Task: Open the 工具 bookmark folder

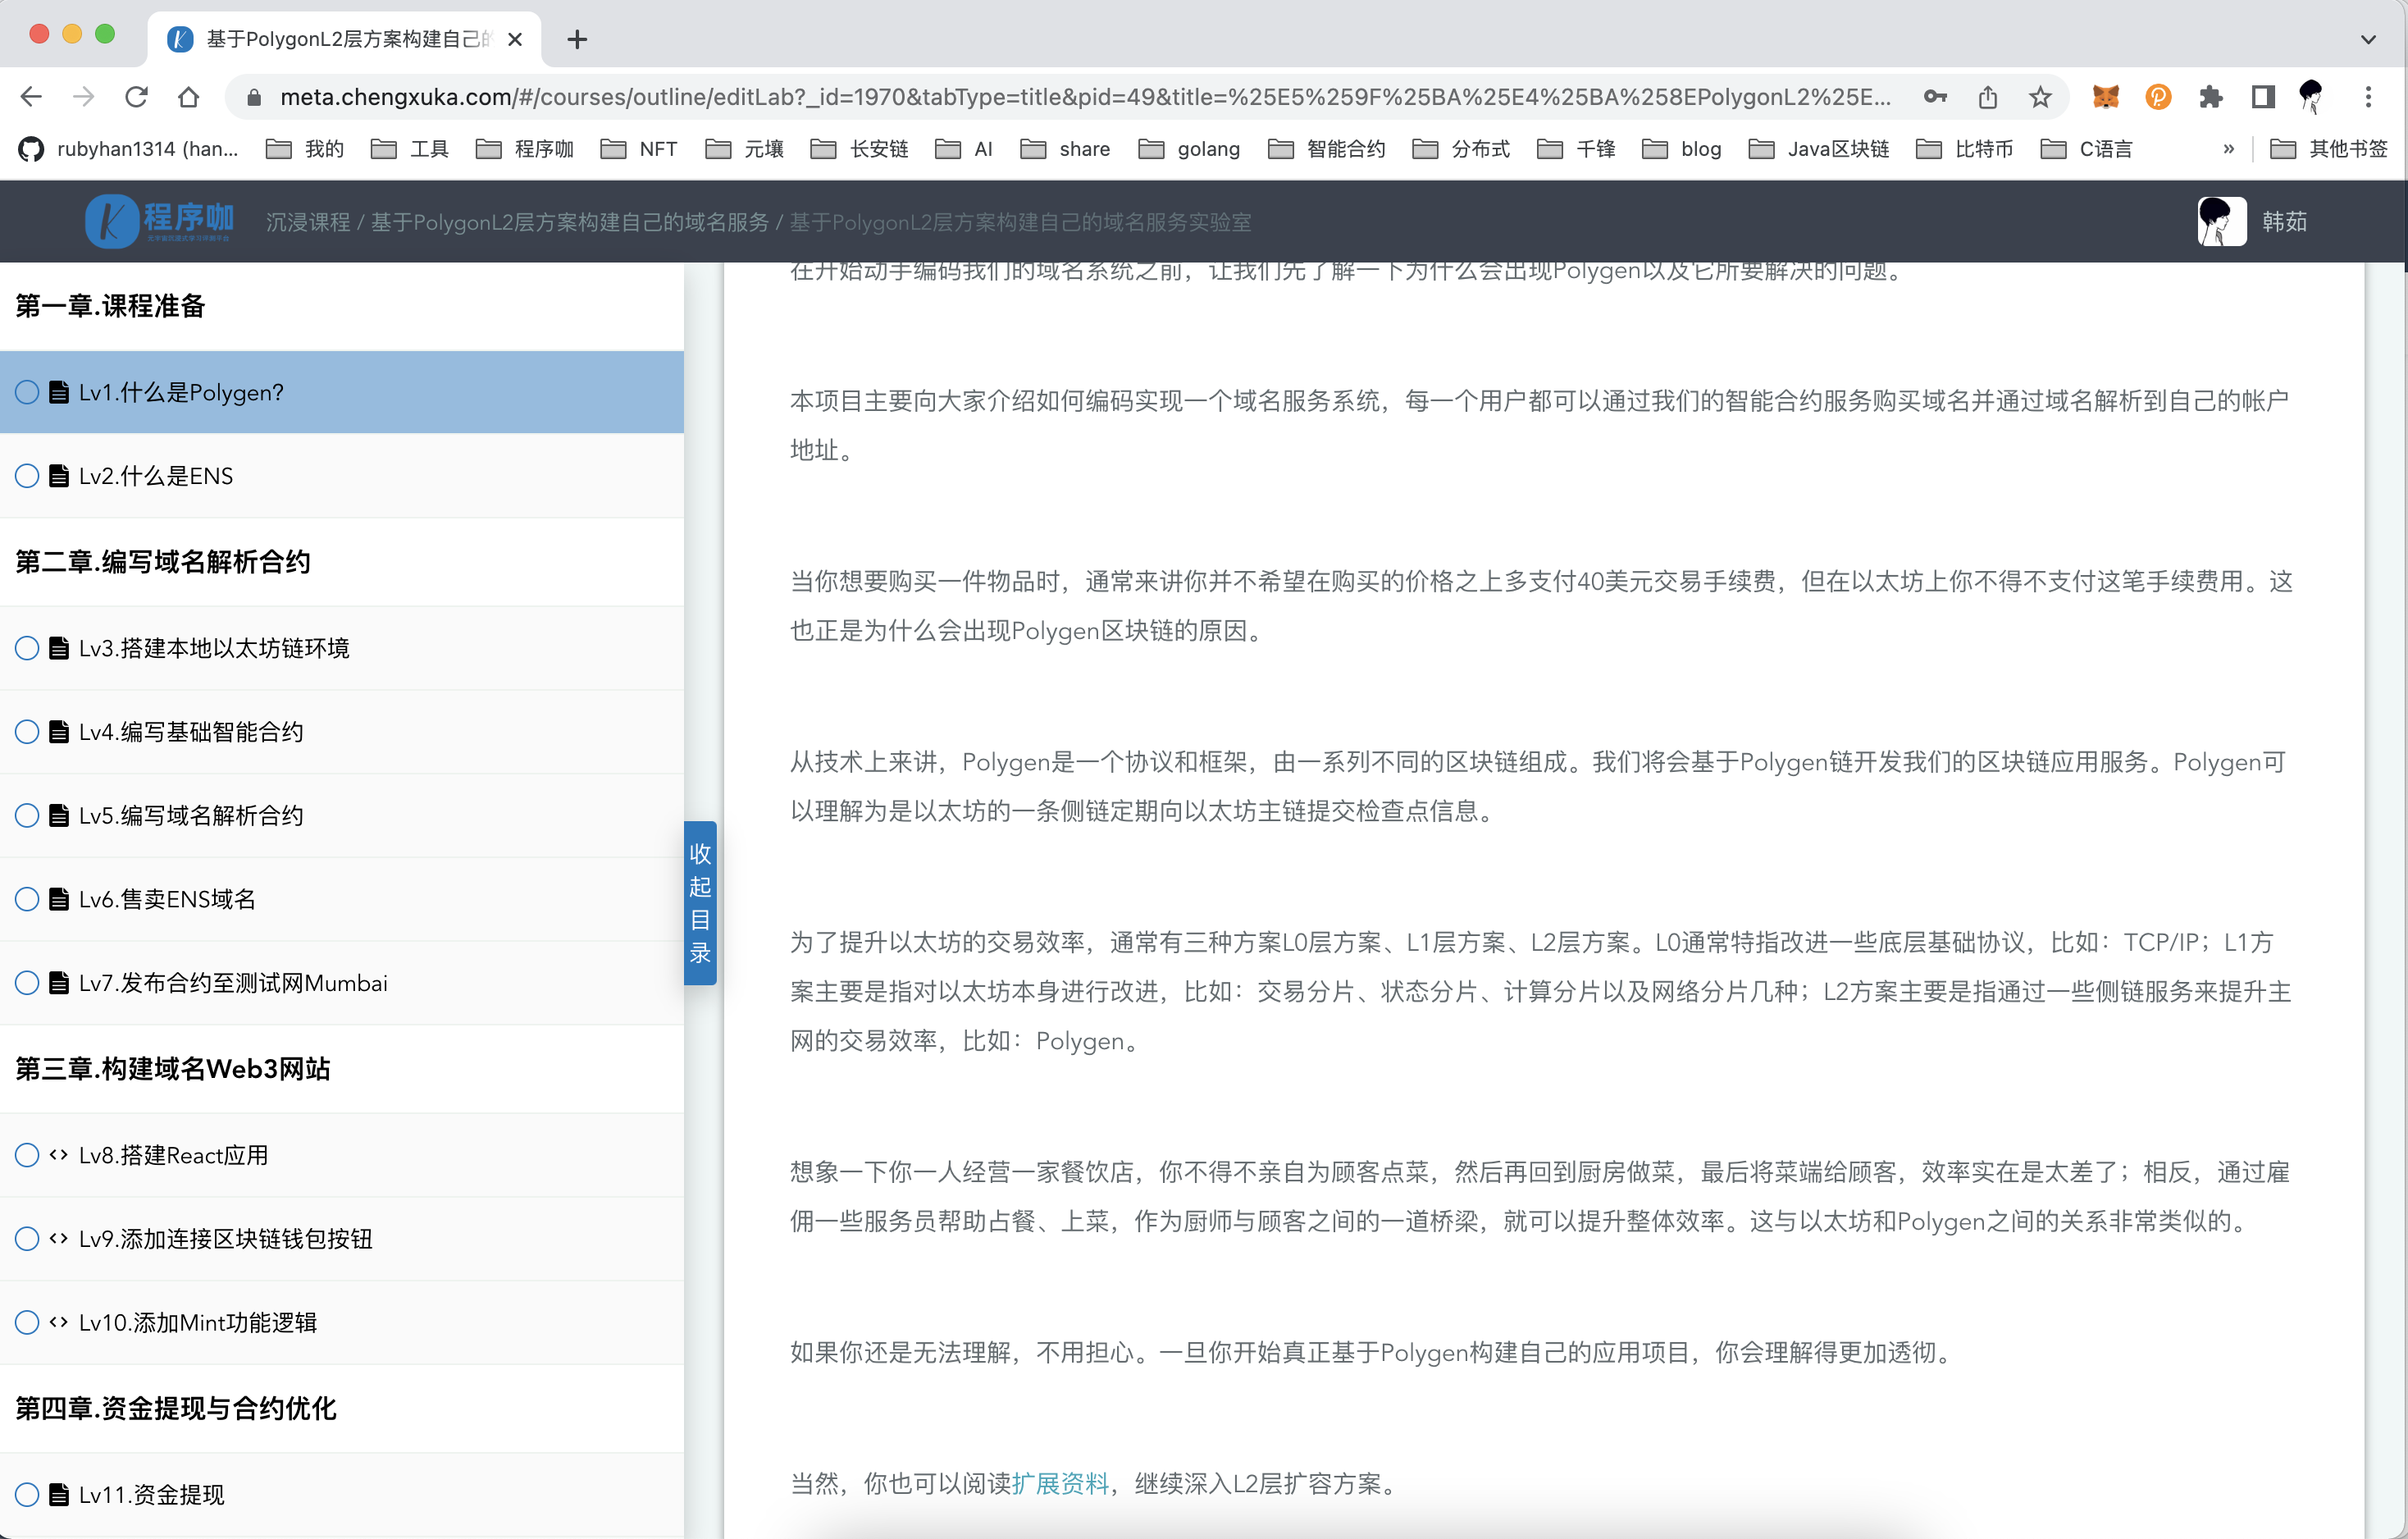Action: 410,149
